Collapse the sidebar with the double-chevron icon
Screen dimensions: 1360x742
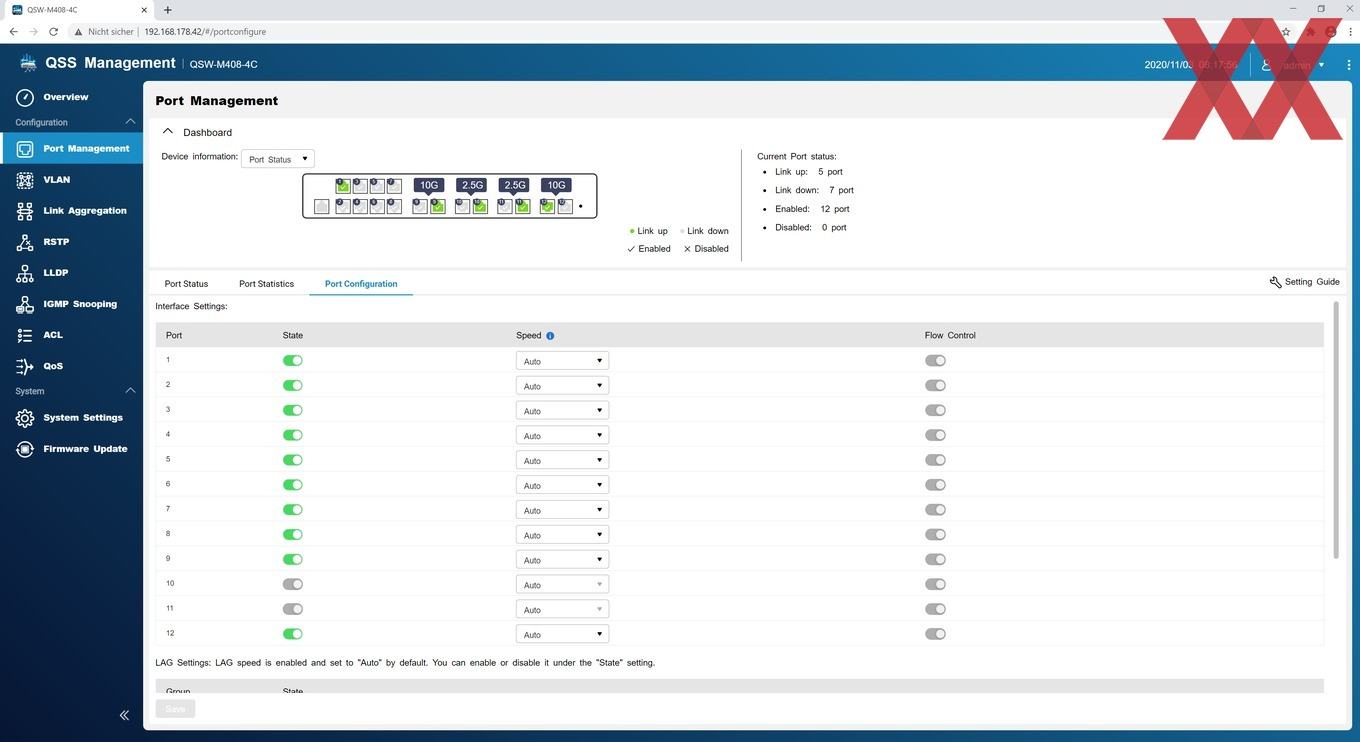point(124,715)
